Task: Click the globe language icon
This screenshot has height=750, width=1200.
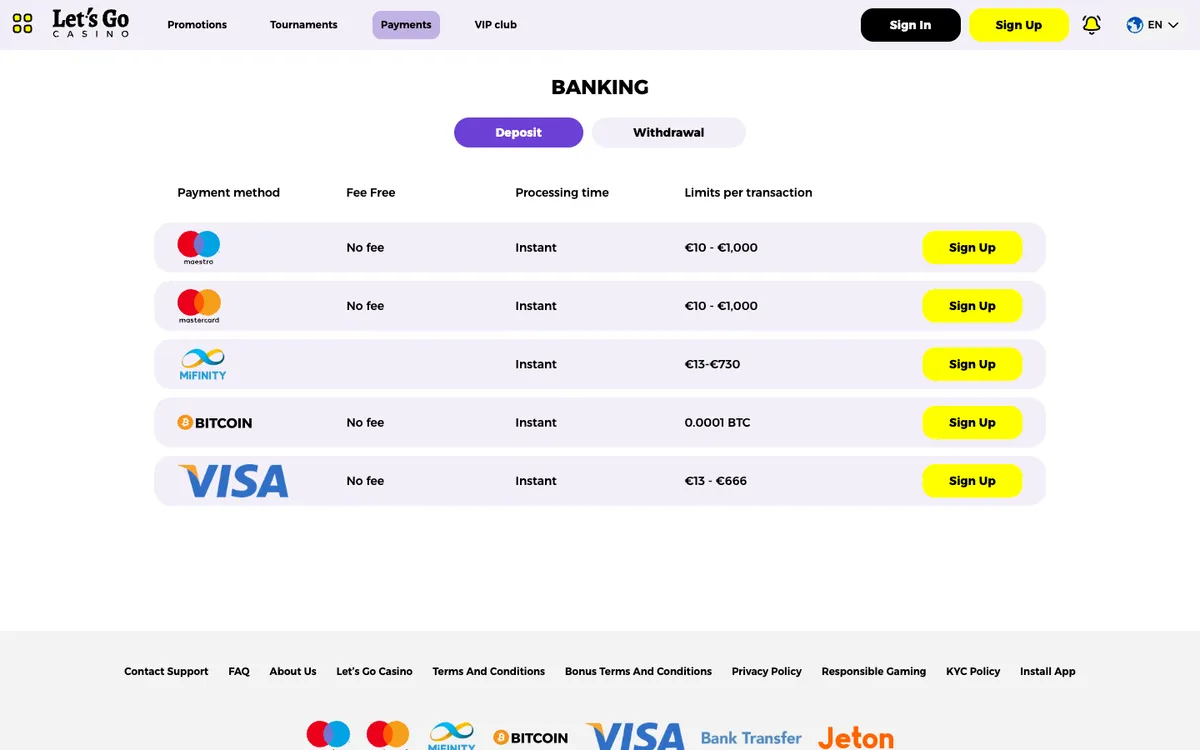Action: (x=1134, y=25)
